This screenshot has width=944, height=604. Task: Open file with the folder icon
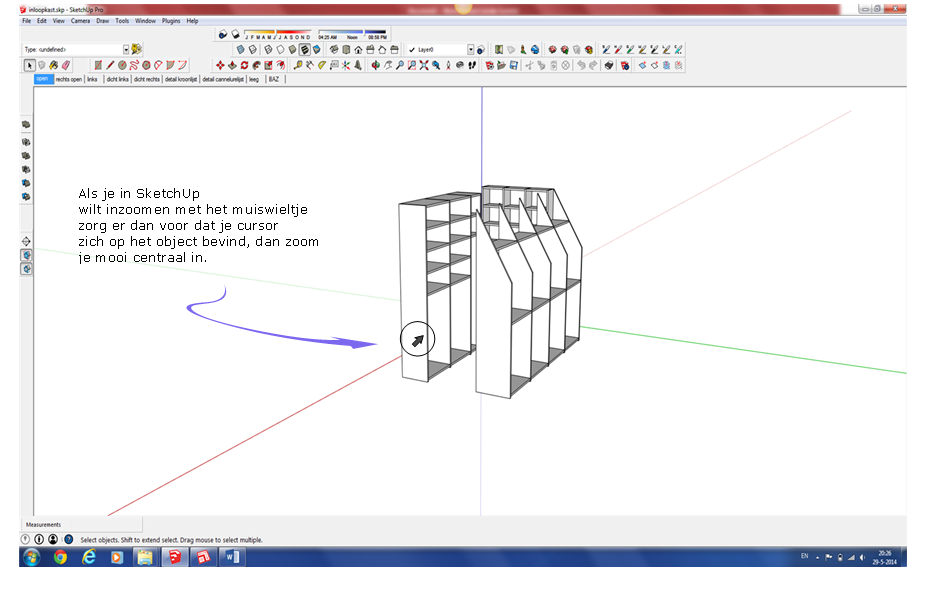[x=501, y=65]
